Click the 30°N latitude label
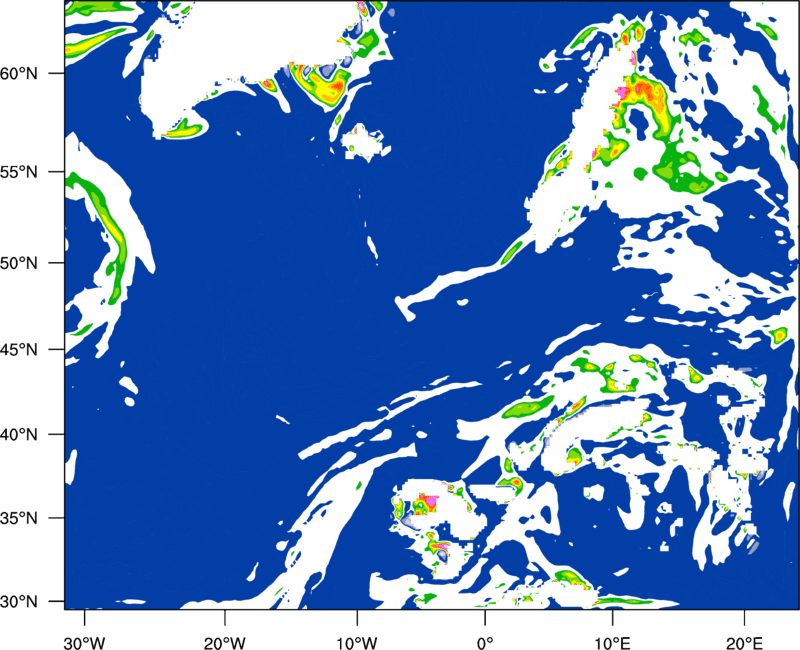 coord(19,602)
